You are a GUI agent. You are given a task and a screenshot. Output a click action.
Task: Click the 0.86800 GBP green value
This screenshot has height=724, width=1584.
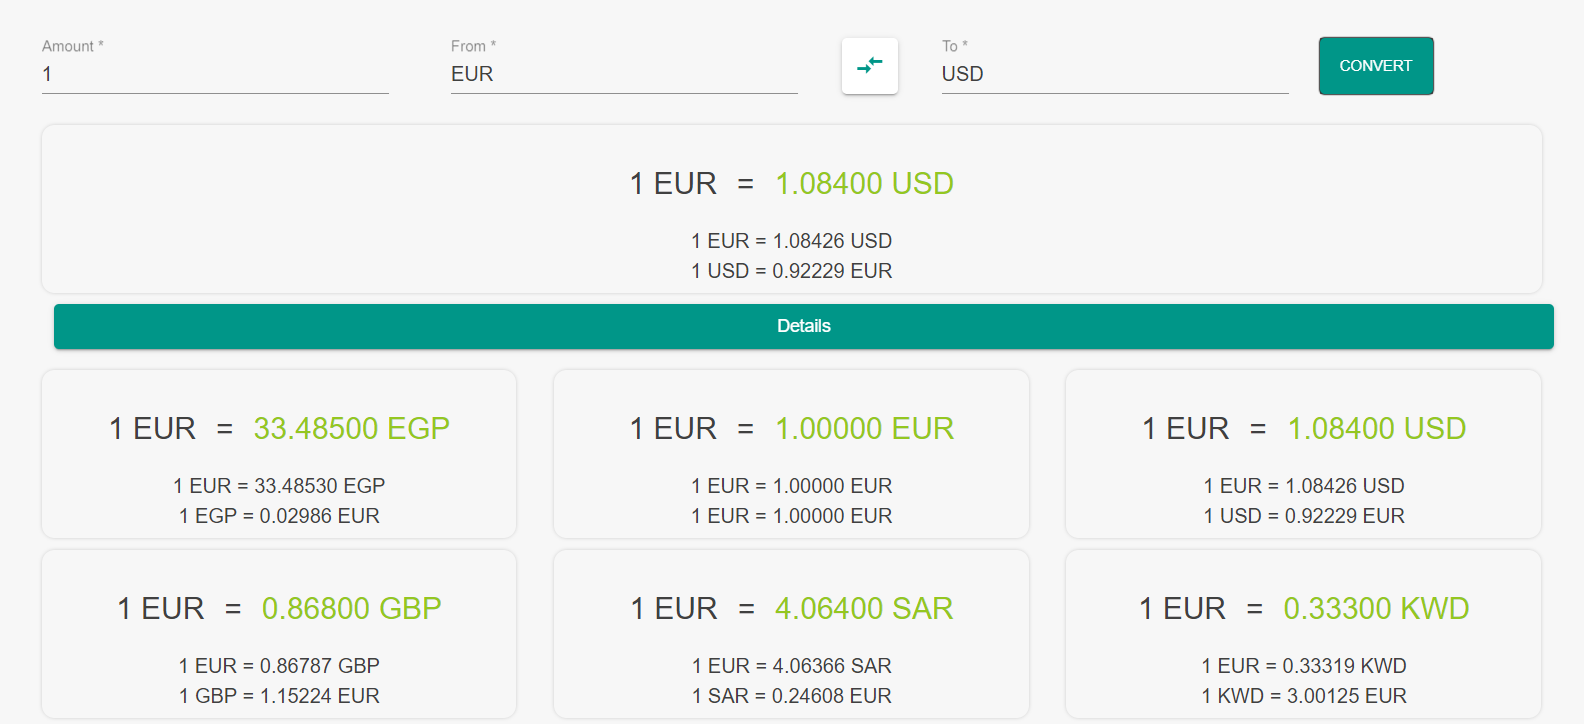click(351, 609)
